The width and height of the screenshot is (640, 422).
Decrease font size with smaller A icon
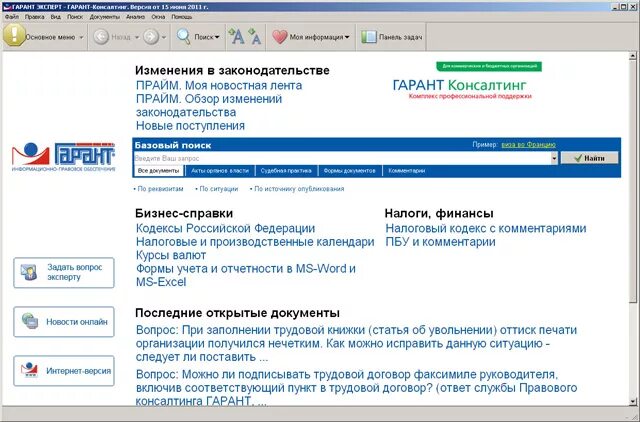(x=255, y=36)
